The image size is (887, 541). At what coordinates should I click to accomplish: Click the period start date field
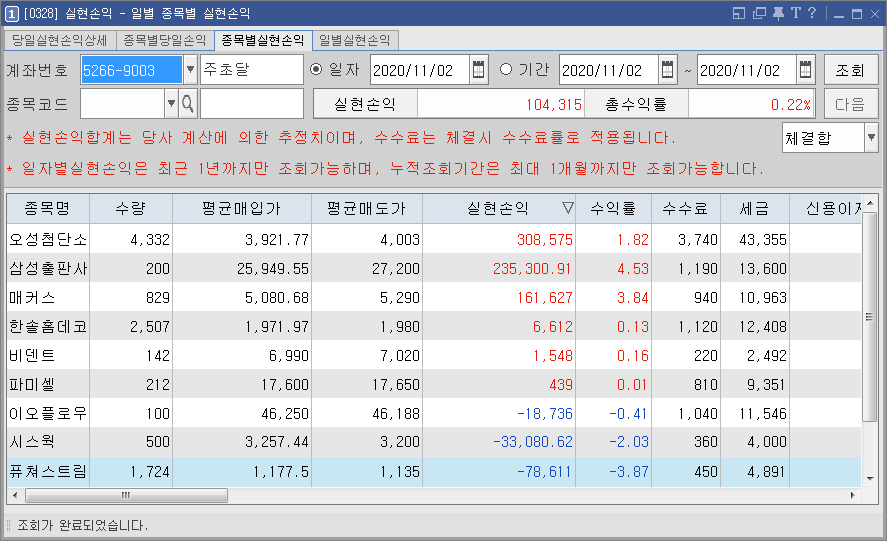[x=609, y=70]
